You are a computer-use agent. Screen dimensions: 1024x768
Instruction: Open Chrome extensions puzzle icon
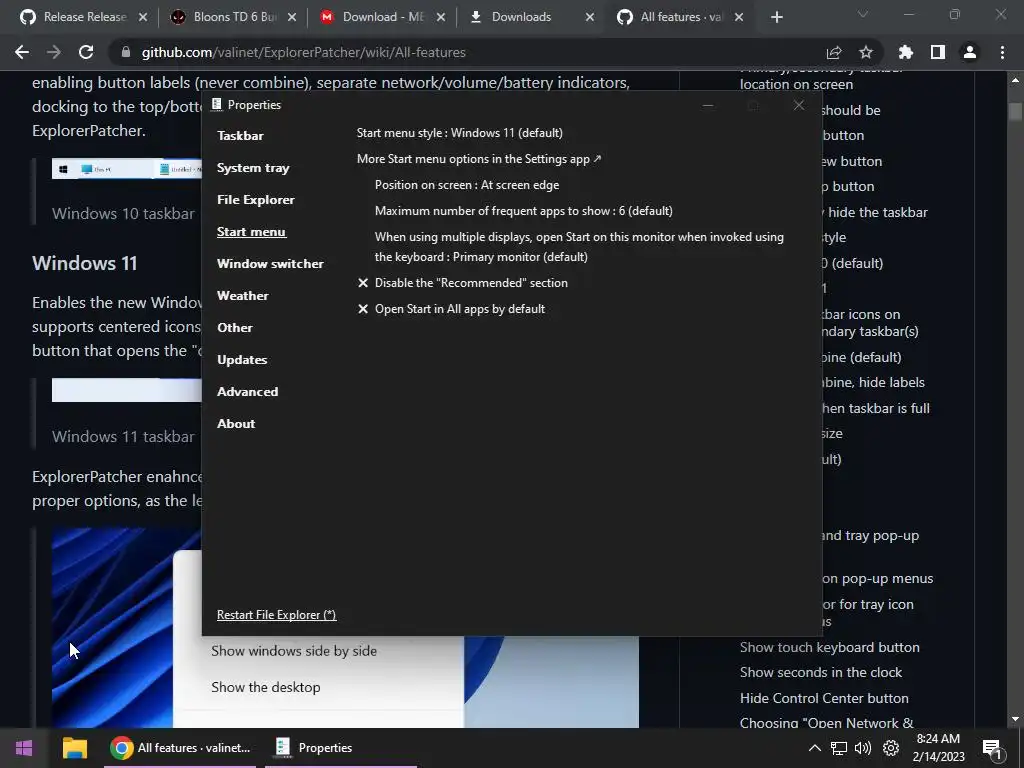(906, 52)
